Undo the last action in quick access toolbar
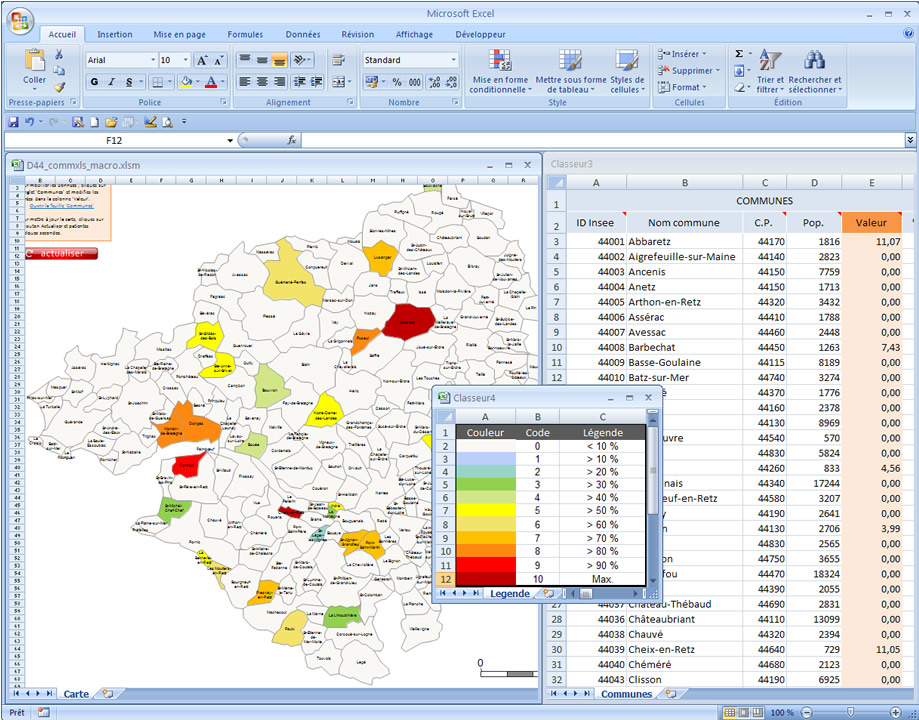The image size is (919, 720). coord(29,122)
